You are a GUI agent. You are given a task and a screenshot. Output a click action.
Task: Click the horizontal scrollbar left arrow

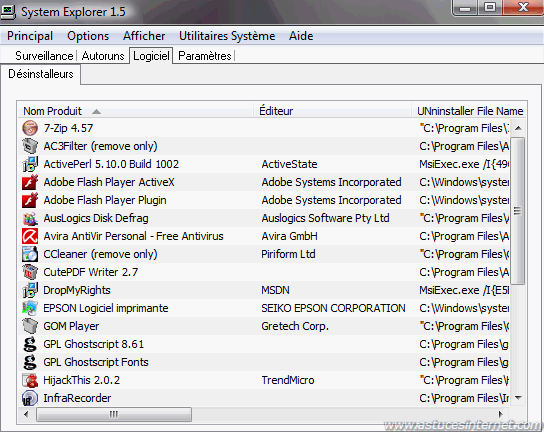coord(26,414)
